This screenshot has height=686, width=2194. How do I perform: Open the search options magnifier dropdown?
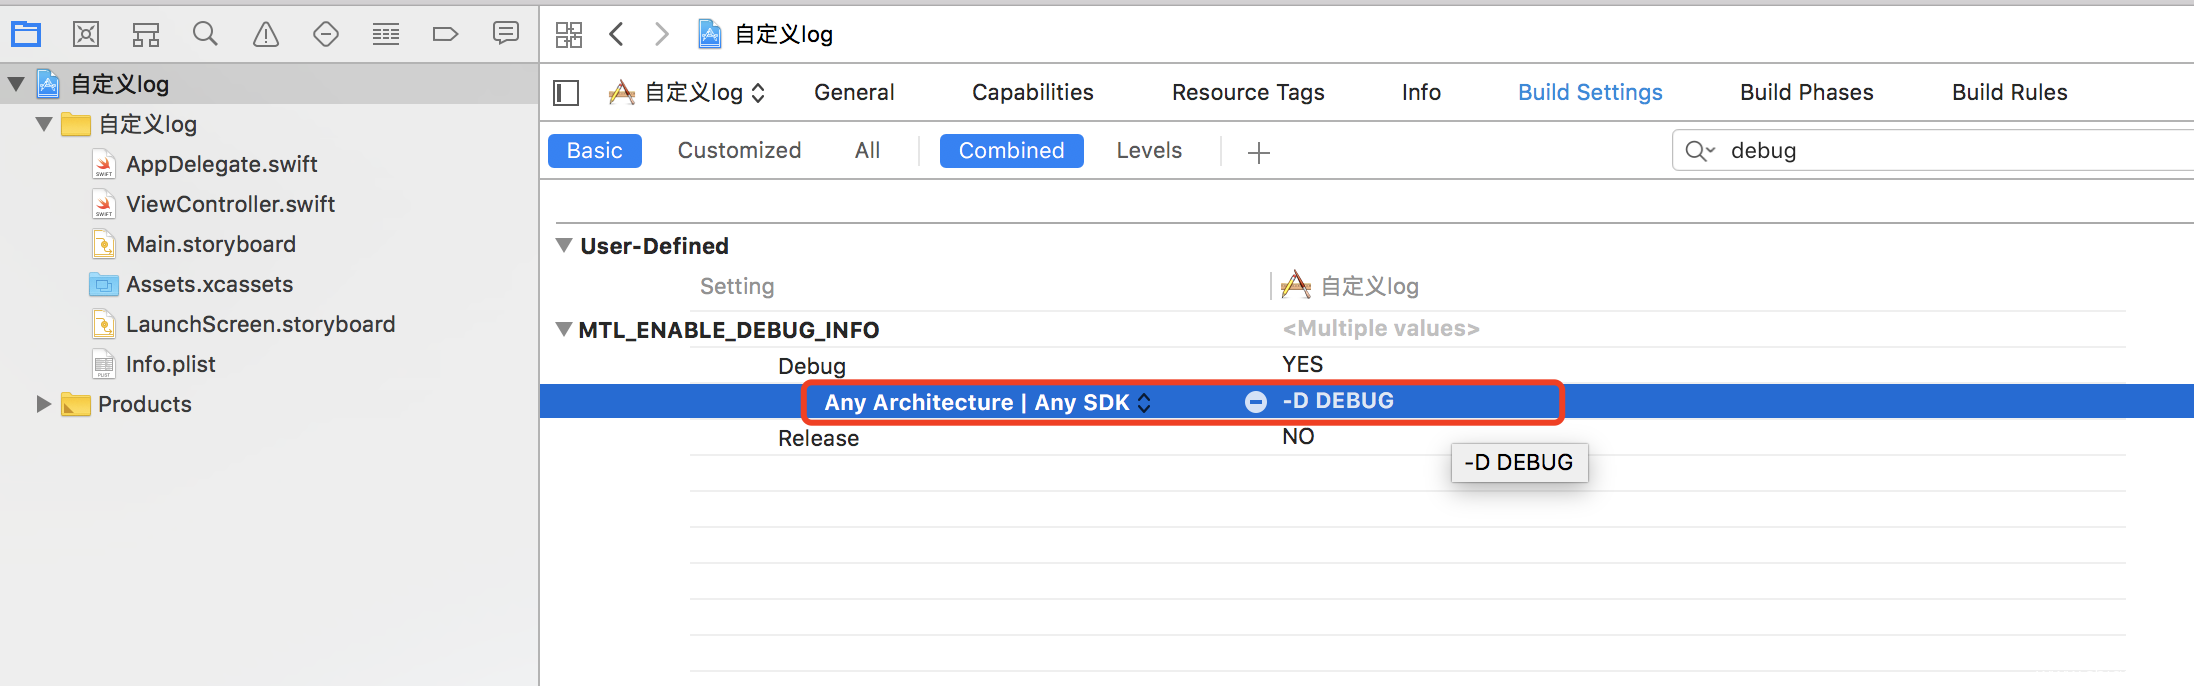coord(1700,151)
